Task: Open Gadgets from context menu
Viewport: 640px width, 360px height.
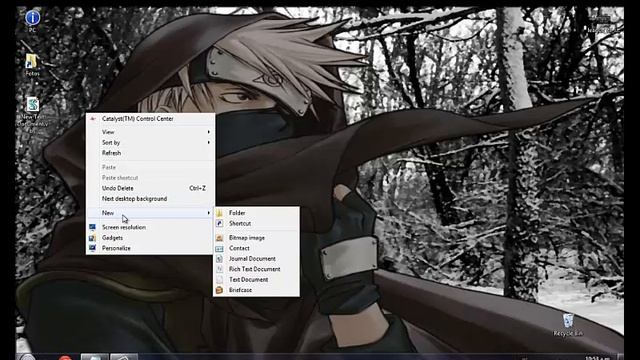Action: coord(150,238)
